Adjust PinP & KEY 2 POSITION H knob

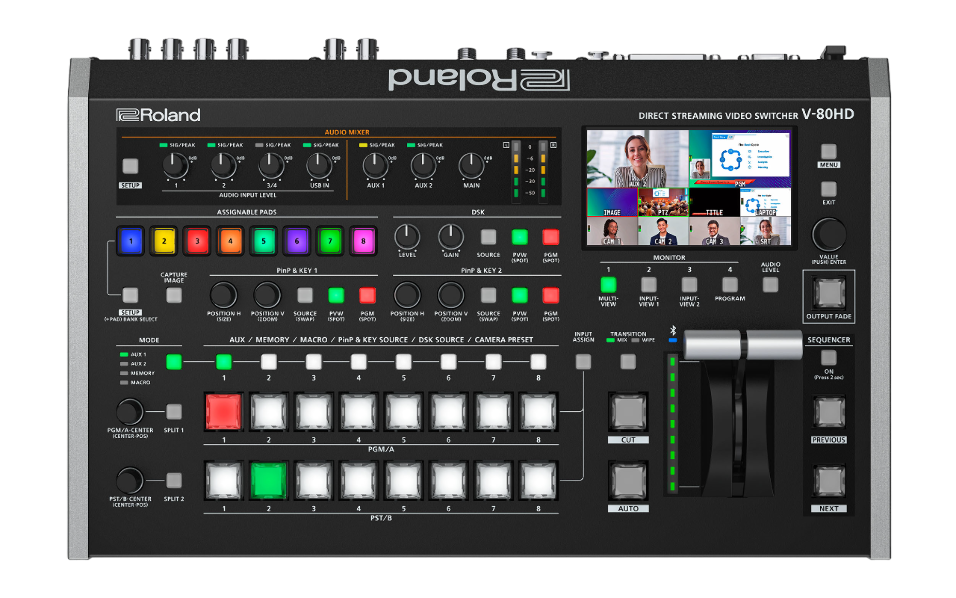407,295
